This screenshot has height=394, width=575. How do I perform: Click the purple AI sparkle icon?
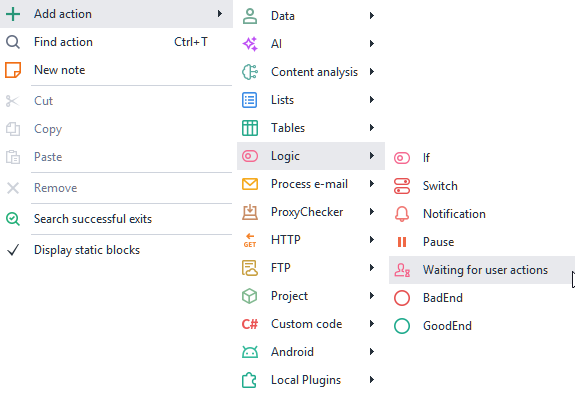(250, 44)
